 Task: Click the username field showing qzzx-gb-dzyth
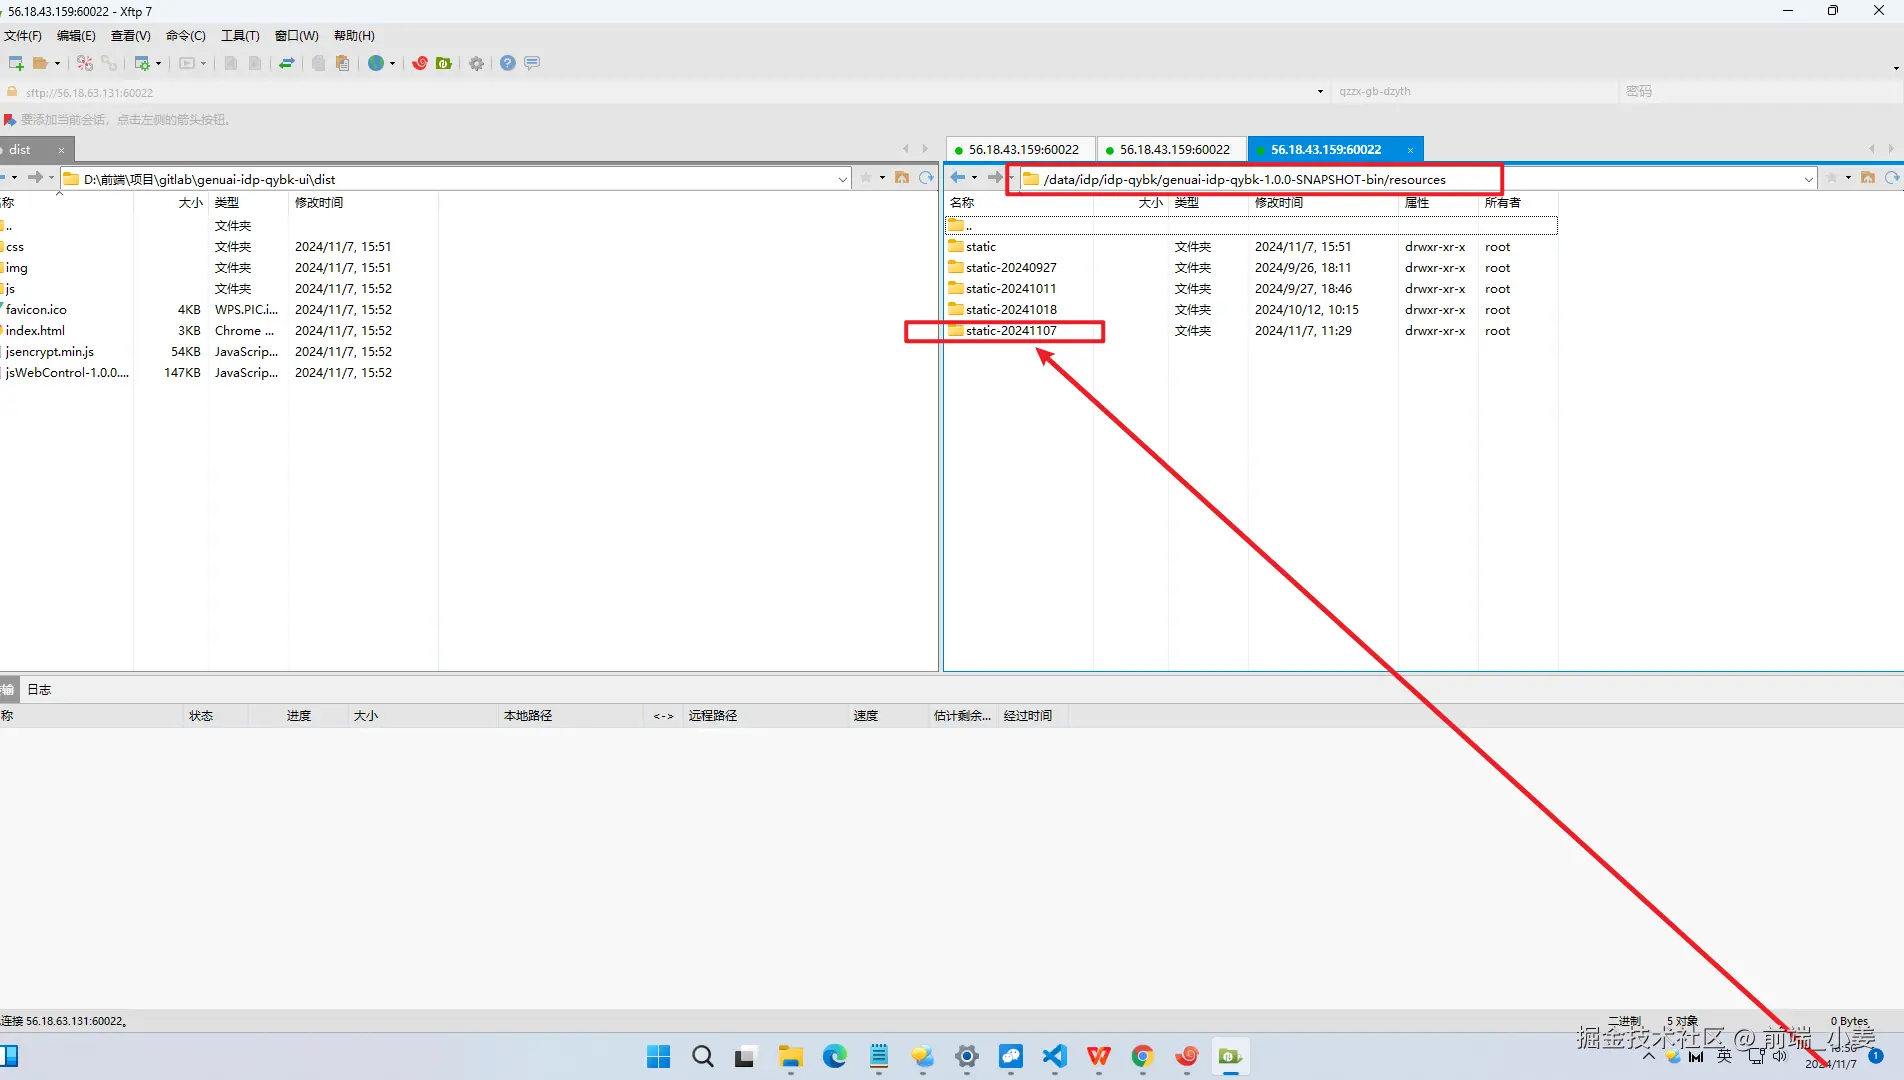[1472, 91]
